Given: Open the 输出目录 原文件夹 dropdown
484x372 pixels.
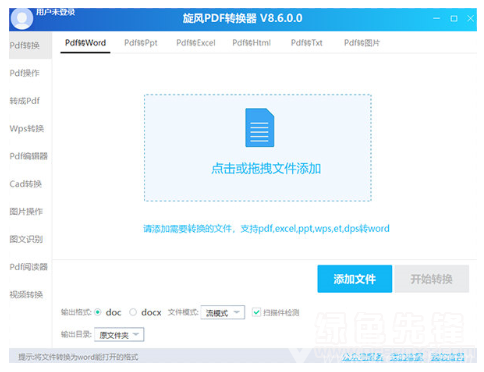Looking at the screenshot, I should (x=119, y=335).
